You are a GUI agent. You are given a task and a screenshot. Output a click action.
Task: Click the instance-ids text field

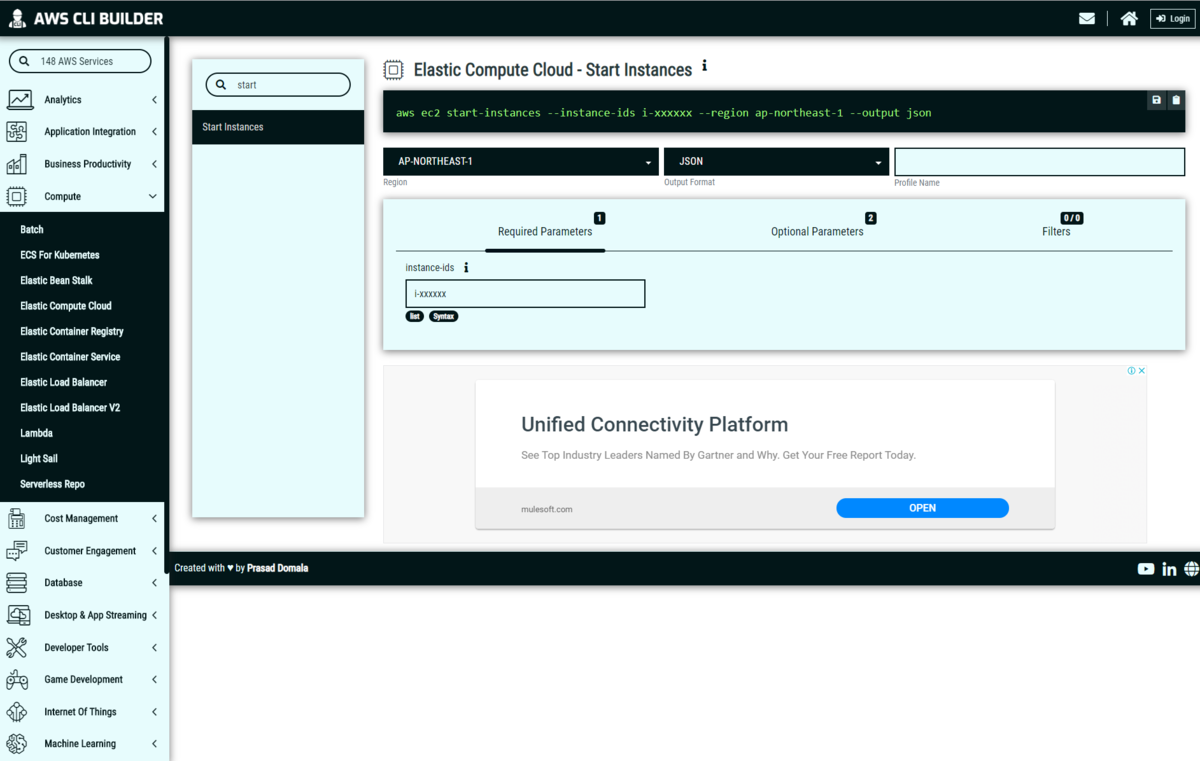tap(525, 294)
